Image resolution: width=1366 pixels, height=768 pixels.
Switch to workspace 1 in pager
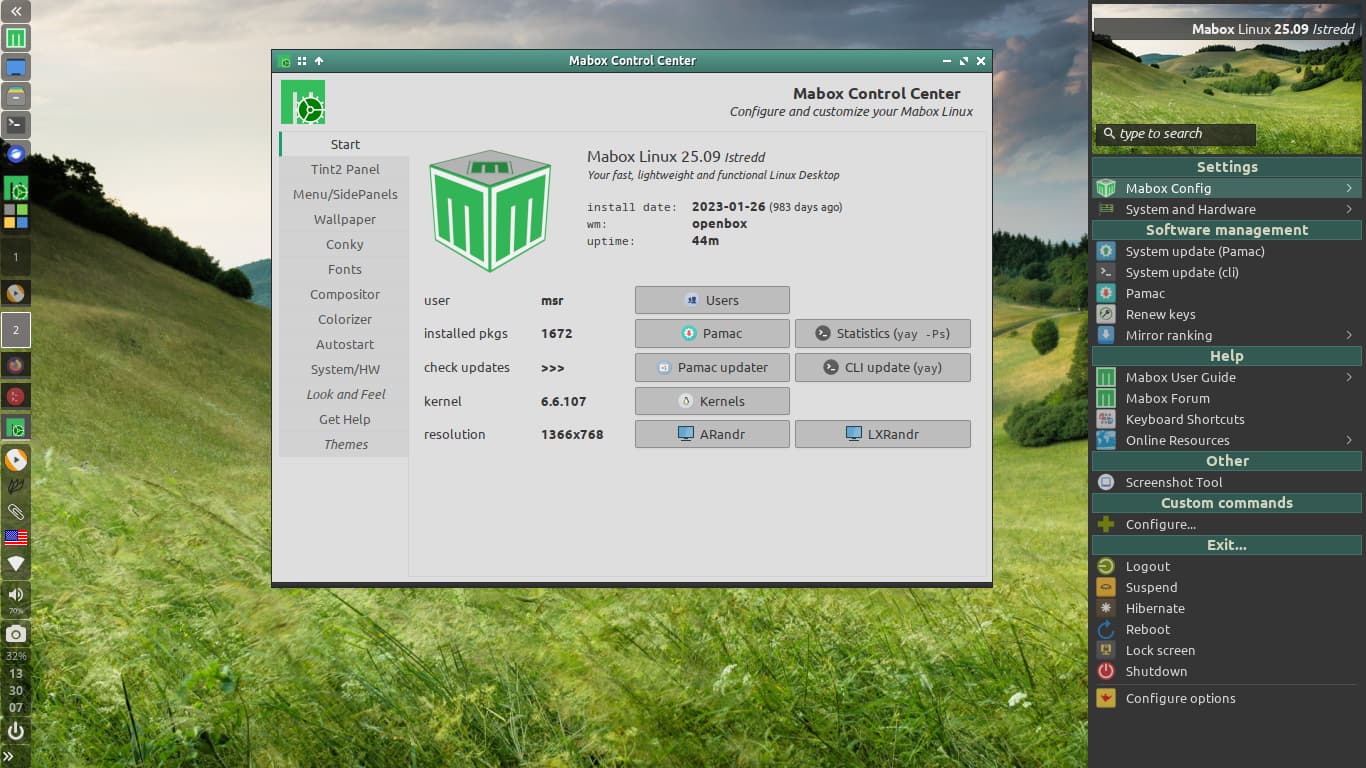[15, 257]
